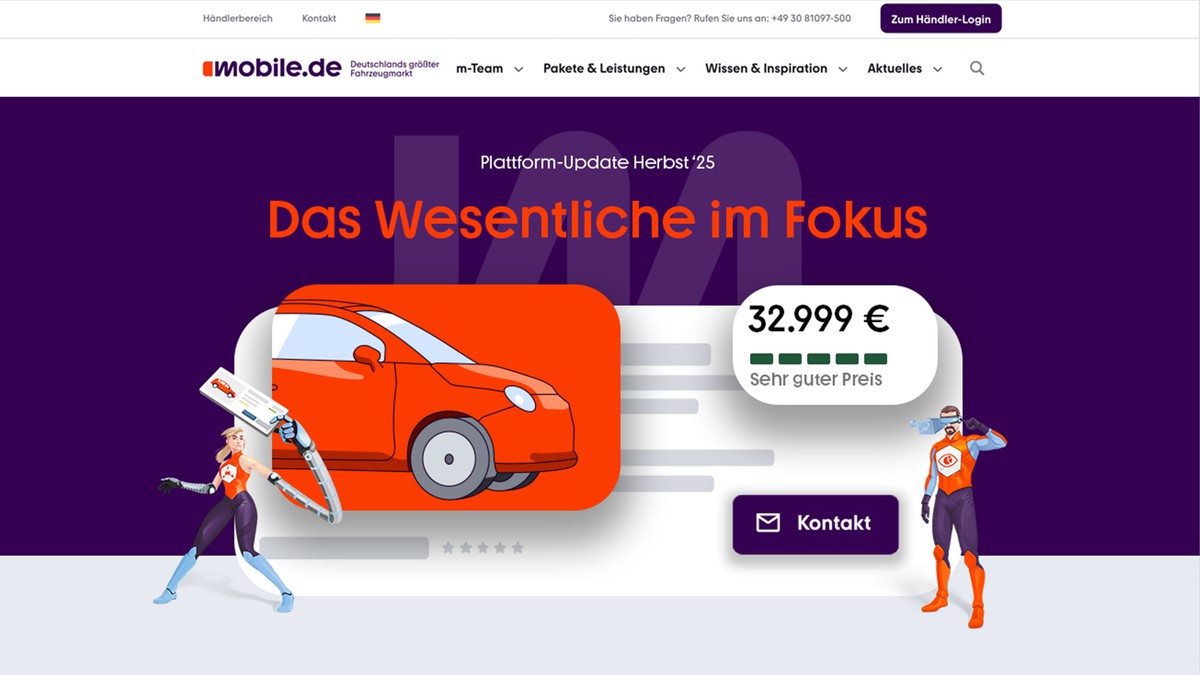The height and width of the screenshot is (675, 1200).
Task: Open the Pakete & Leistungen menu
Action: click(x=604, y=68)
